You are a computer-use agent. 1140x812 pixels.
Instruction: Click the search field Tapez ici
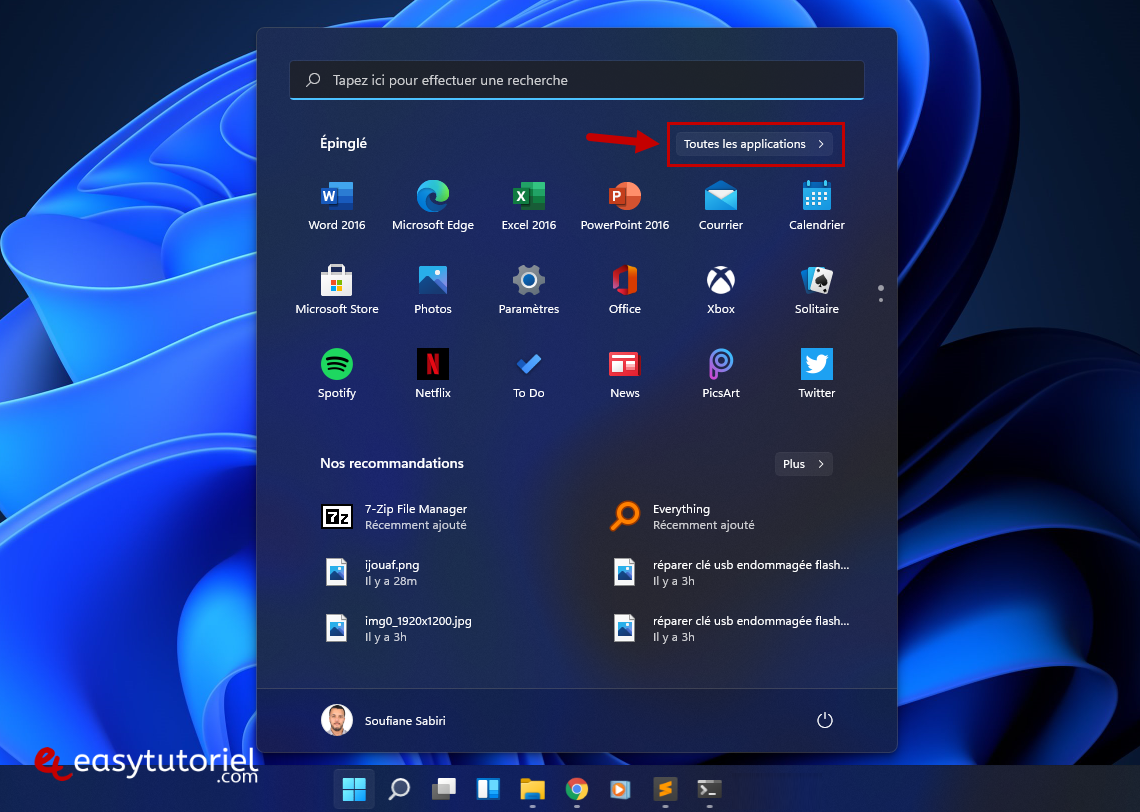(577, 80)
